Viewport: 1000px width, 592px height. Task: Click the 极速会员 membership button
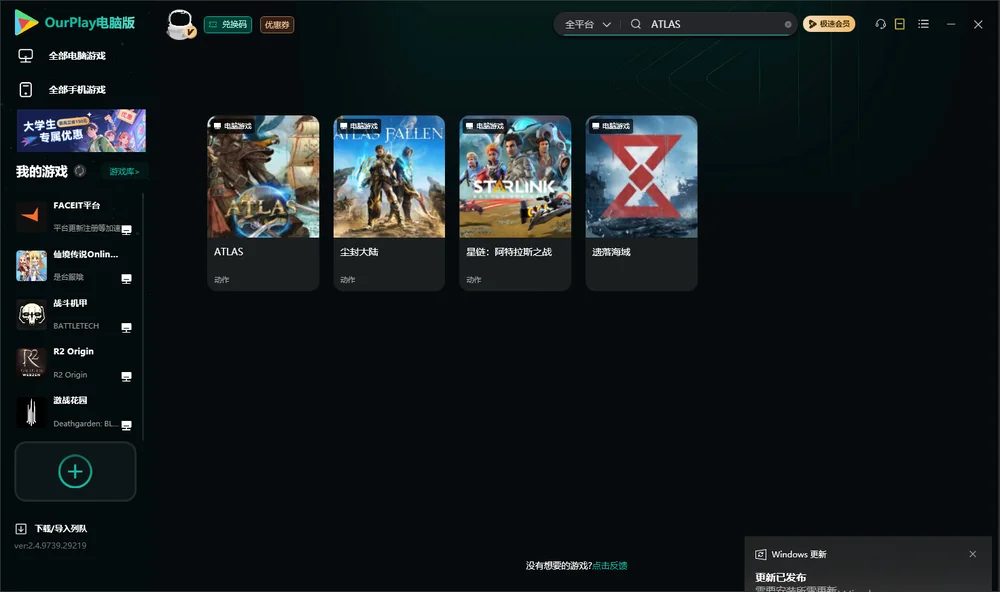pos(829,24)
